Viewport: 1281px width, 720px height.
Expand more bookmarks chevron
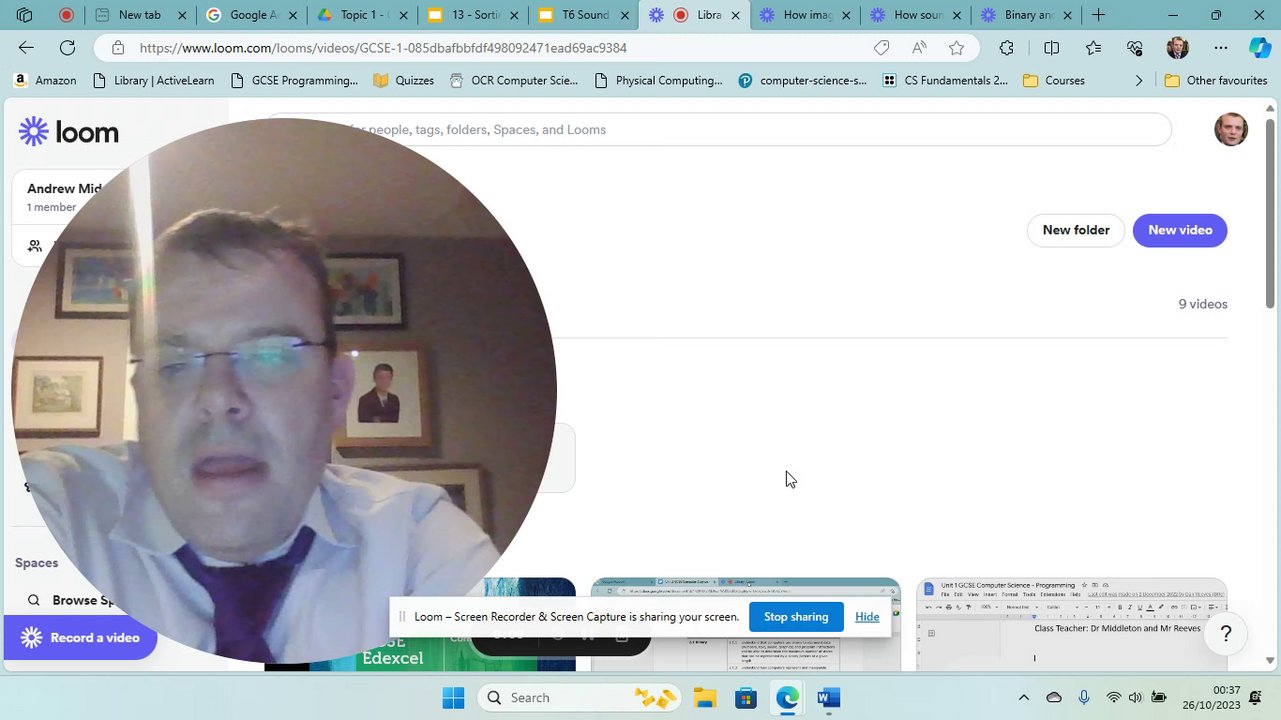click(1138, 80)
